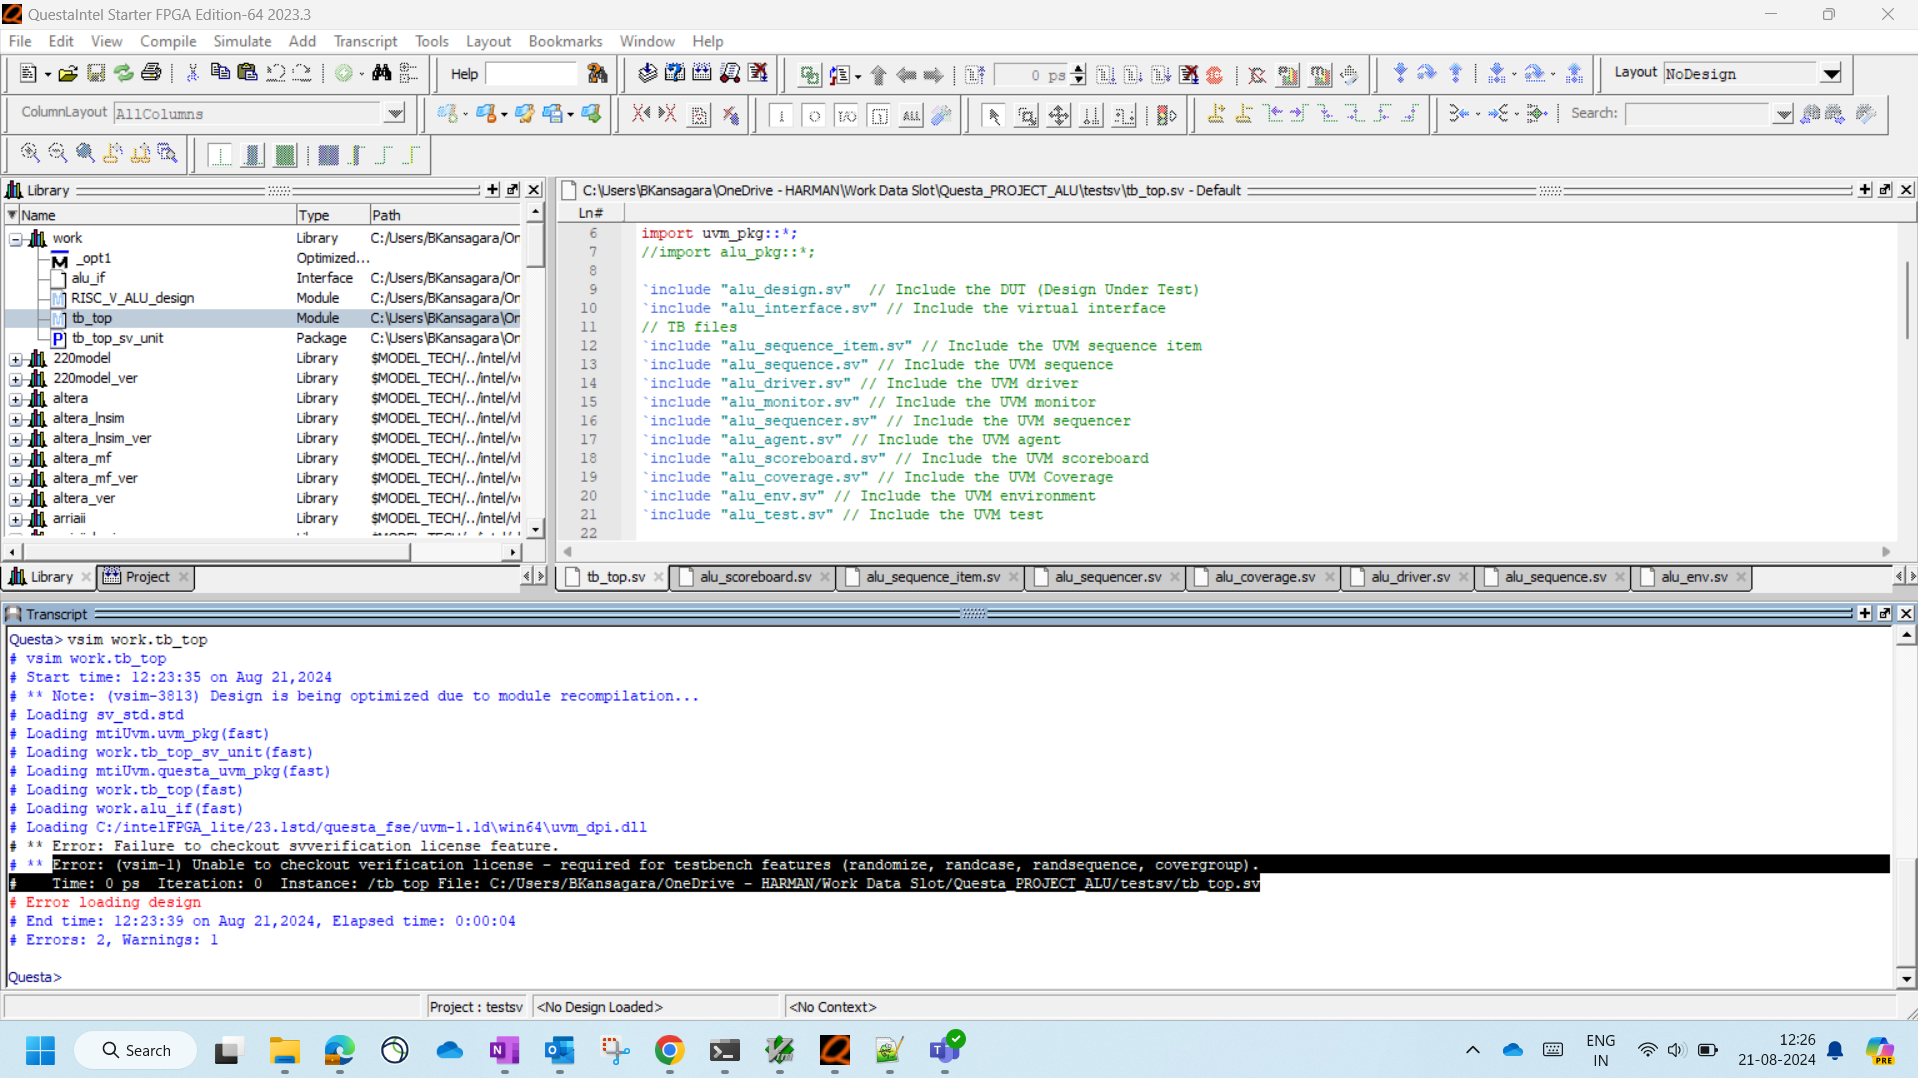
Task: Toggle the Select Mode arrow pointer tool
Action: [x=993, y=116]
